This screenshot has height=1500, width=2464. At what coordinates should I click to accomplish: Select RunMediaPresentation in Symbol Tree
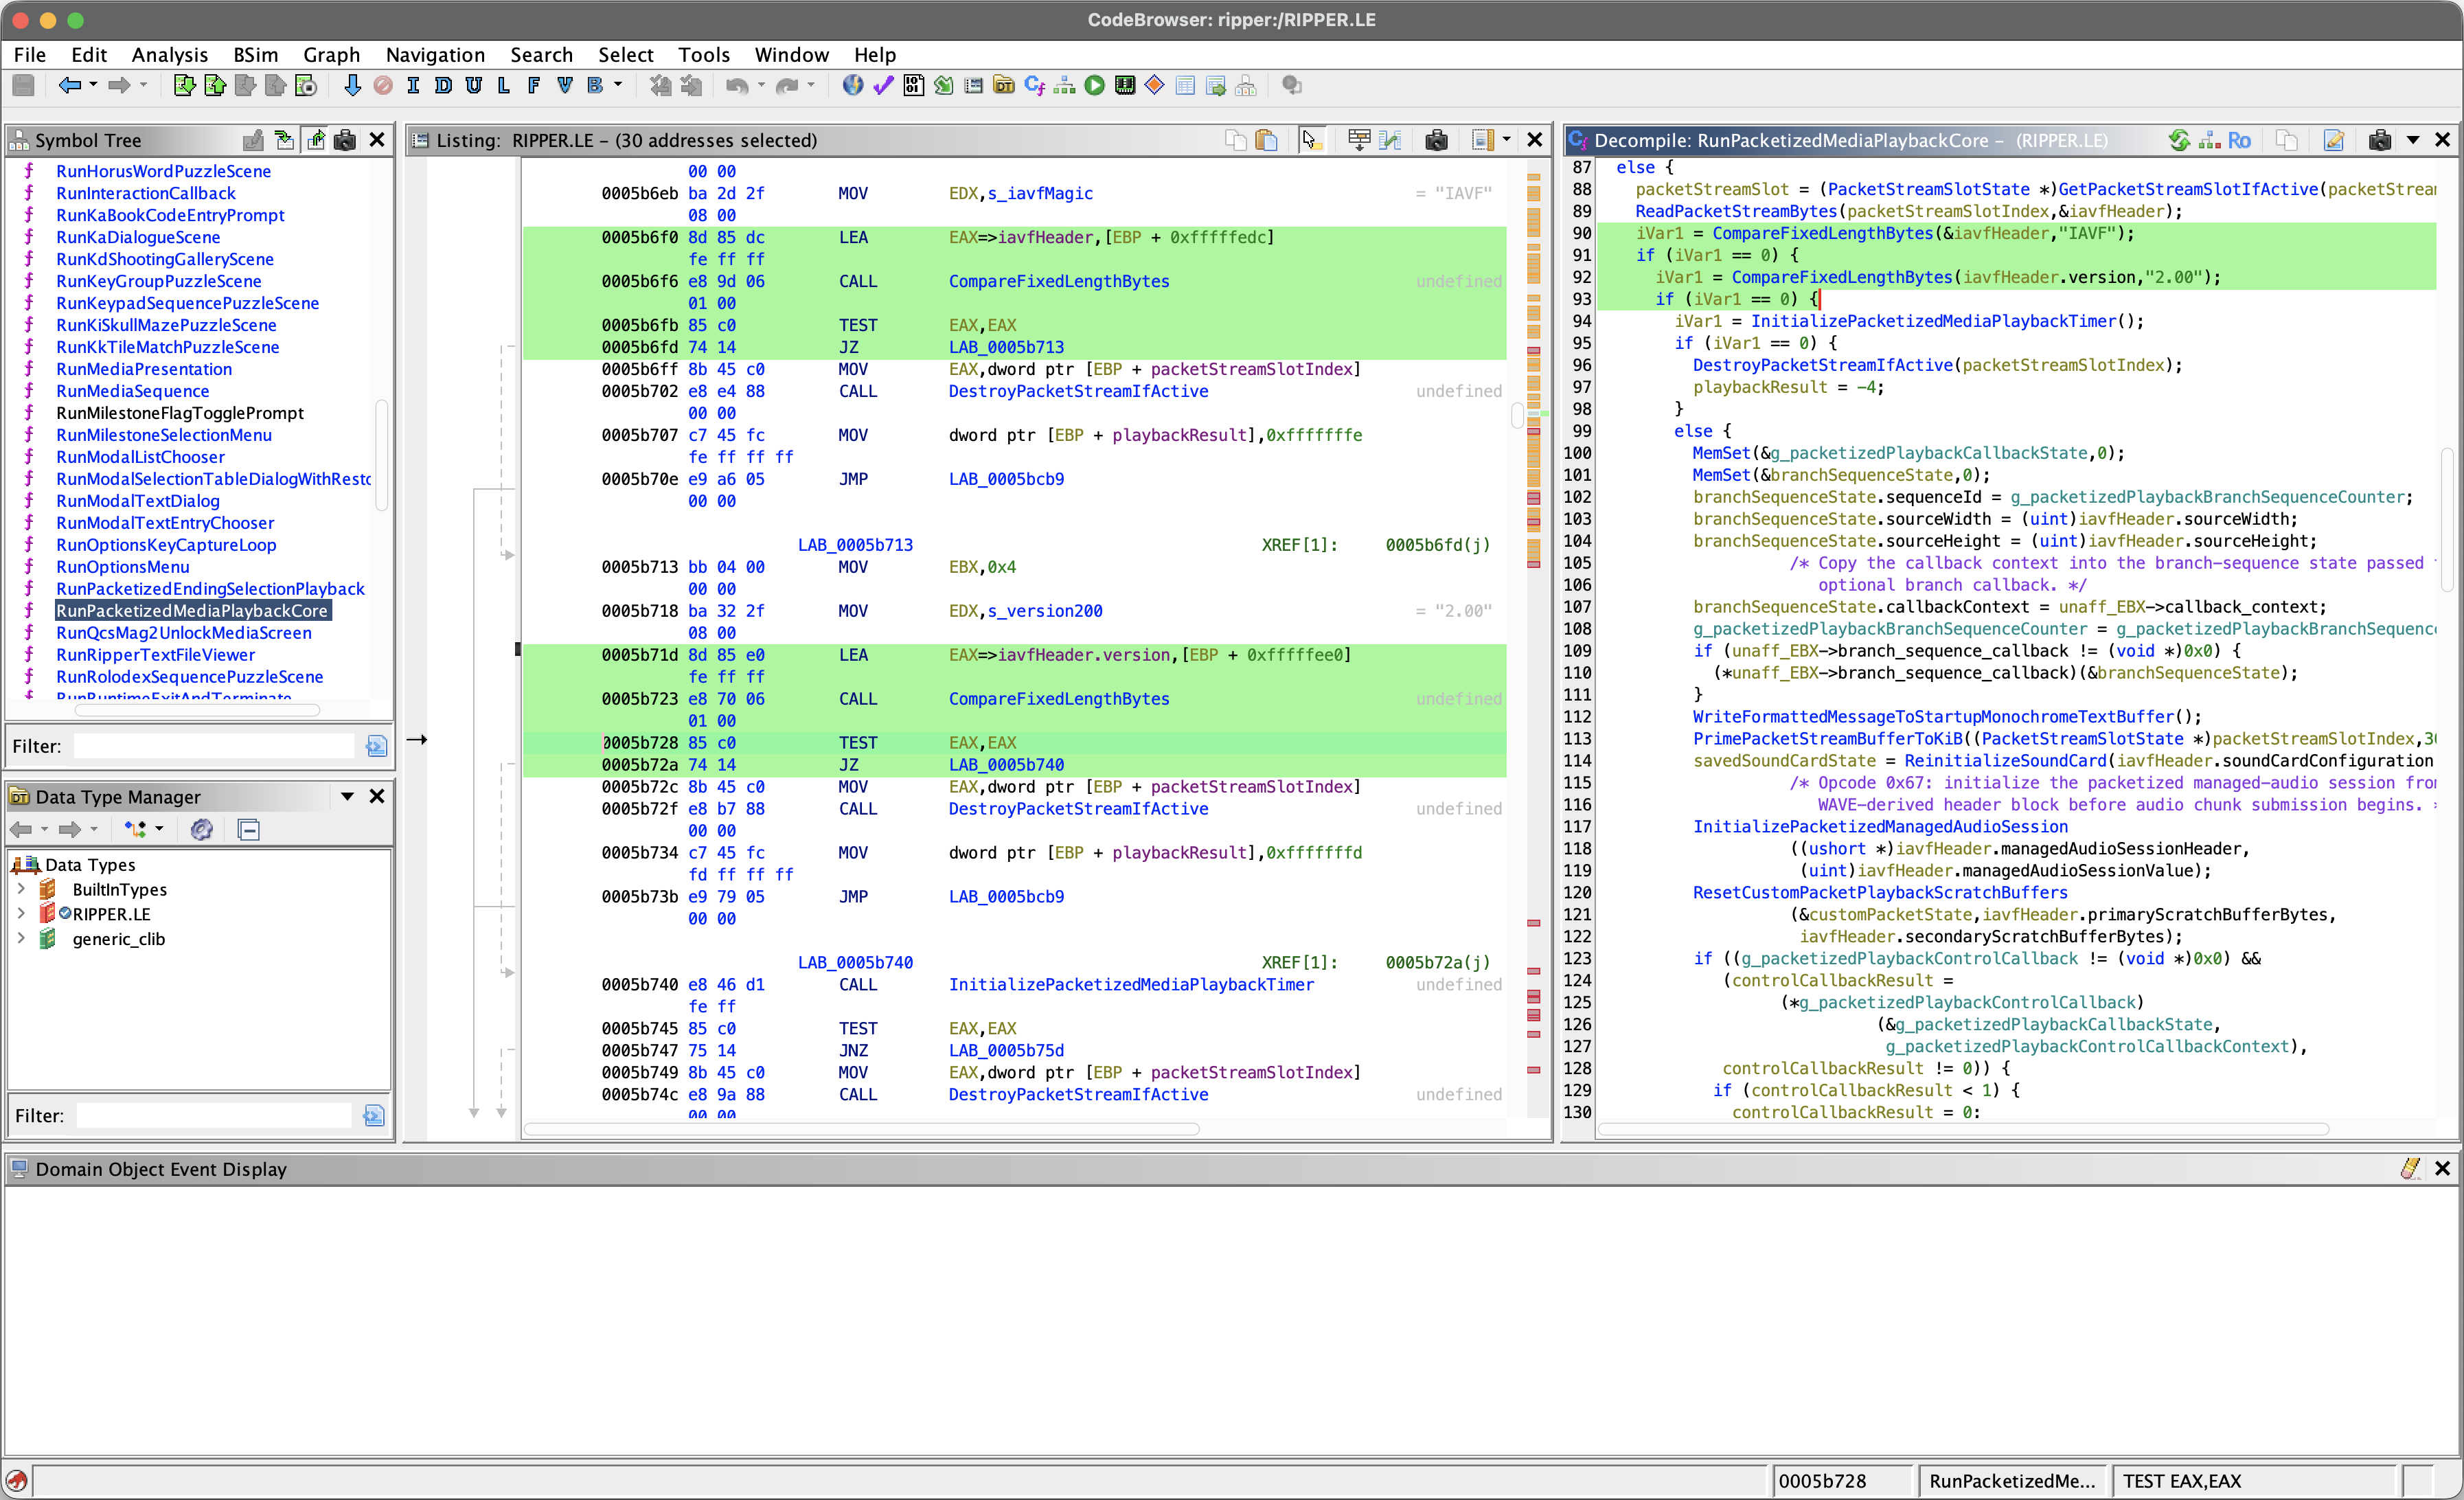coord(144,369)
